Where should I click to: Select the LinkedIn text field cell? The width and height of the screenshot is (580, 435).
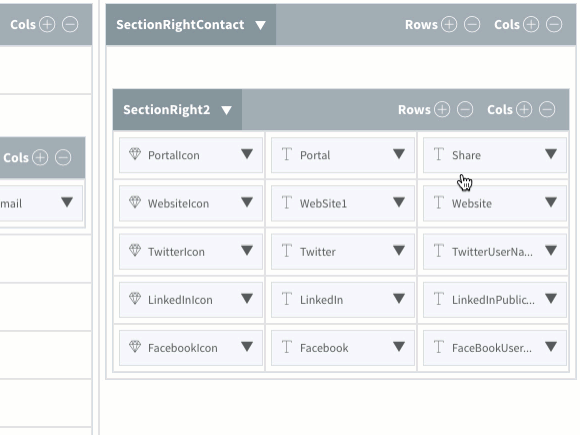343,299
